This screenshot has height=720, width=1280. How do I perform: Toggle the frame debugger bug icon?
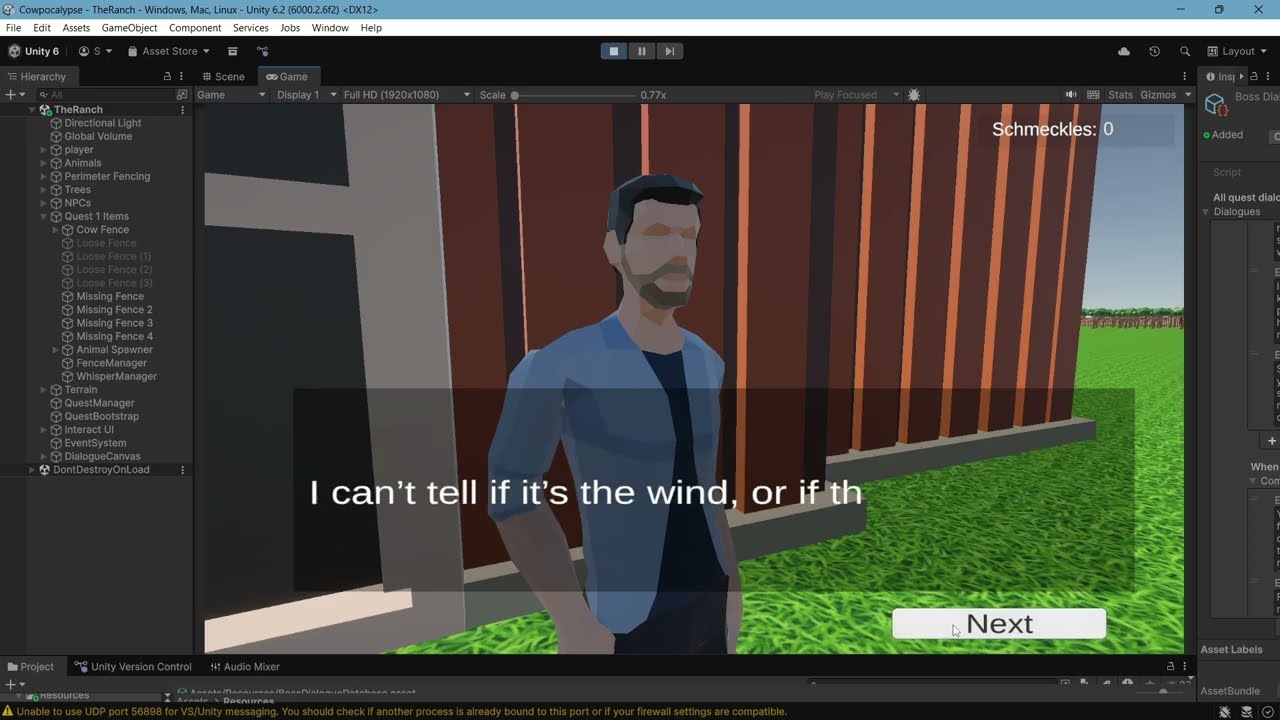pos(913,94)
